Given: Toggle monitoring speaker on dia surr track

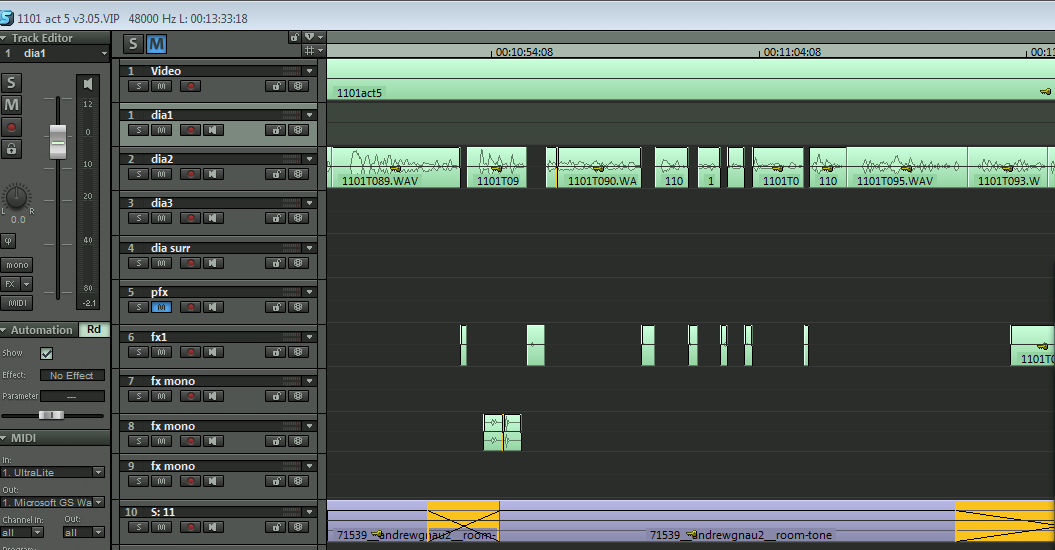Looking at the screenshot, I should coord(212,263).
